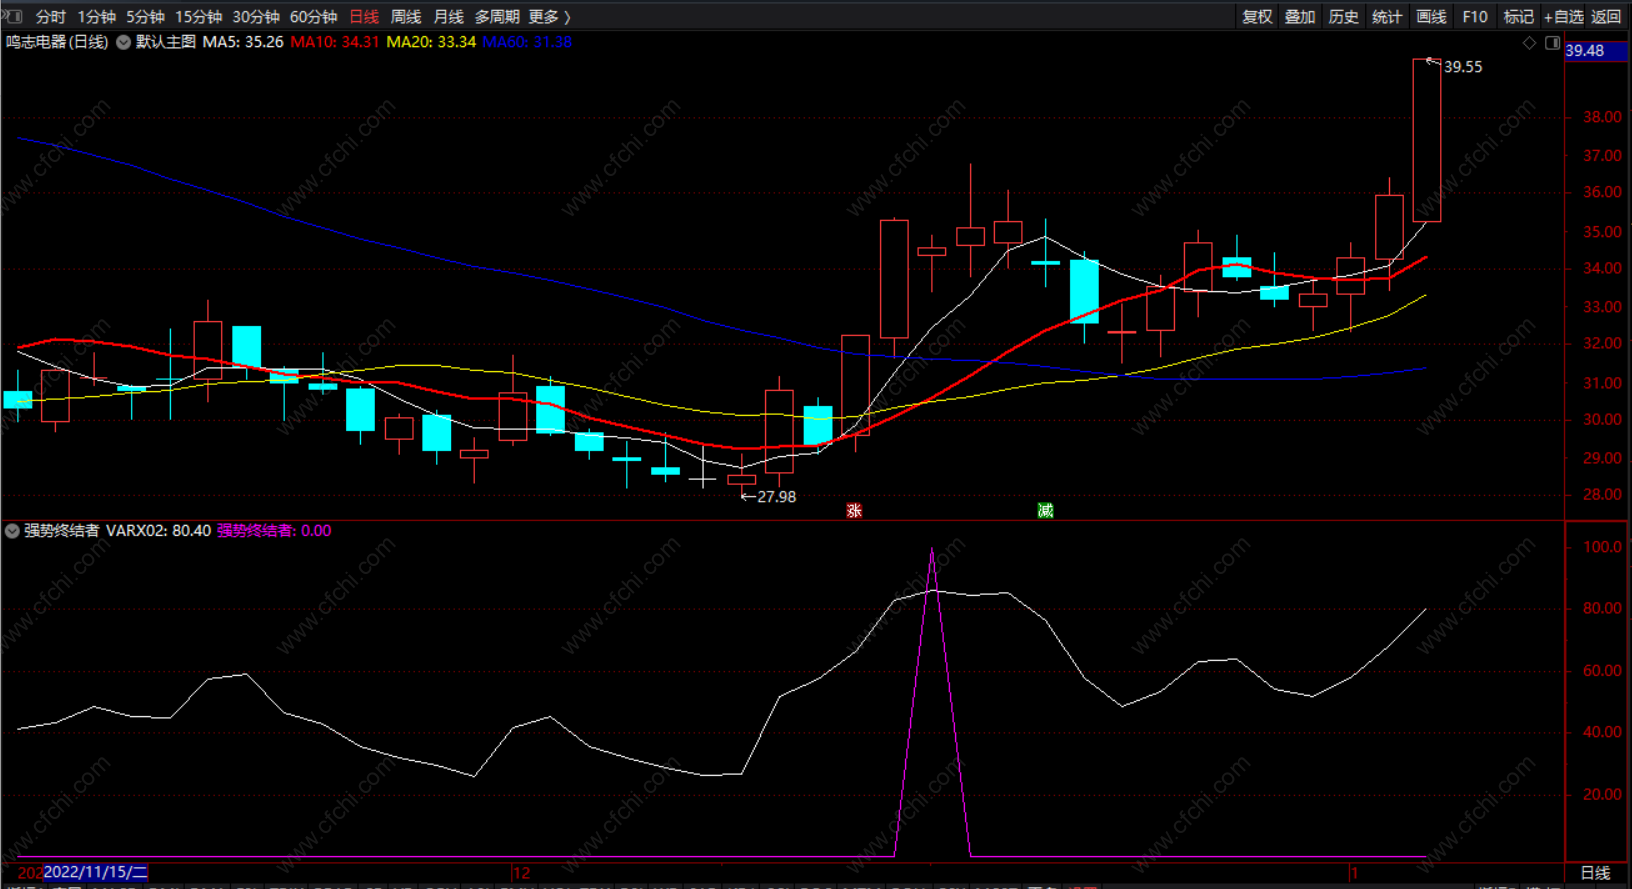The width and height of the screenshot is (1632, 889).
Task: Click the 返回 back button
Action: [x=1606, y=17]
